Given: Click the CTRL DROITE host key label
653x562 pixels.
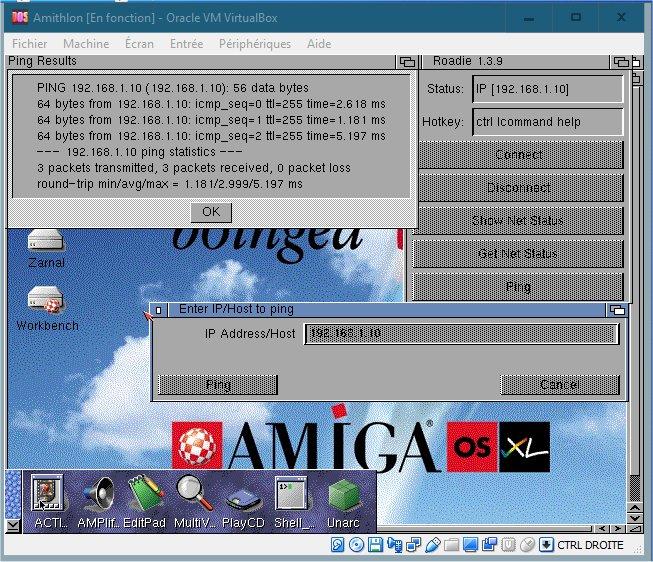Looking at the screenshot, I should [590, 545].
